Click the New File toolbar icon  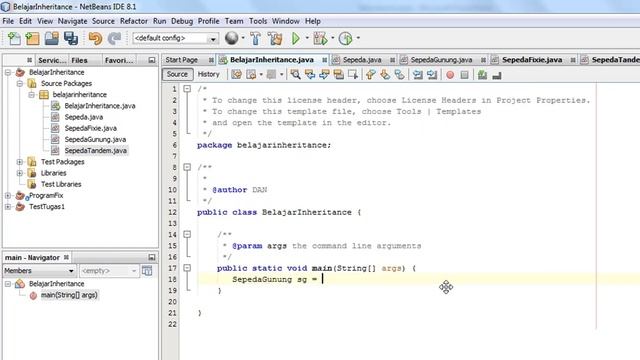pos(14,38)
